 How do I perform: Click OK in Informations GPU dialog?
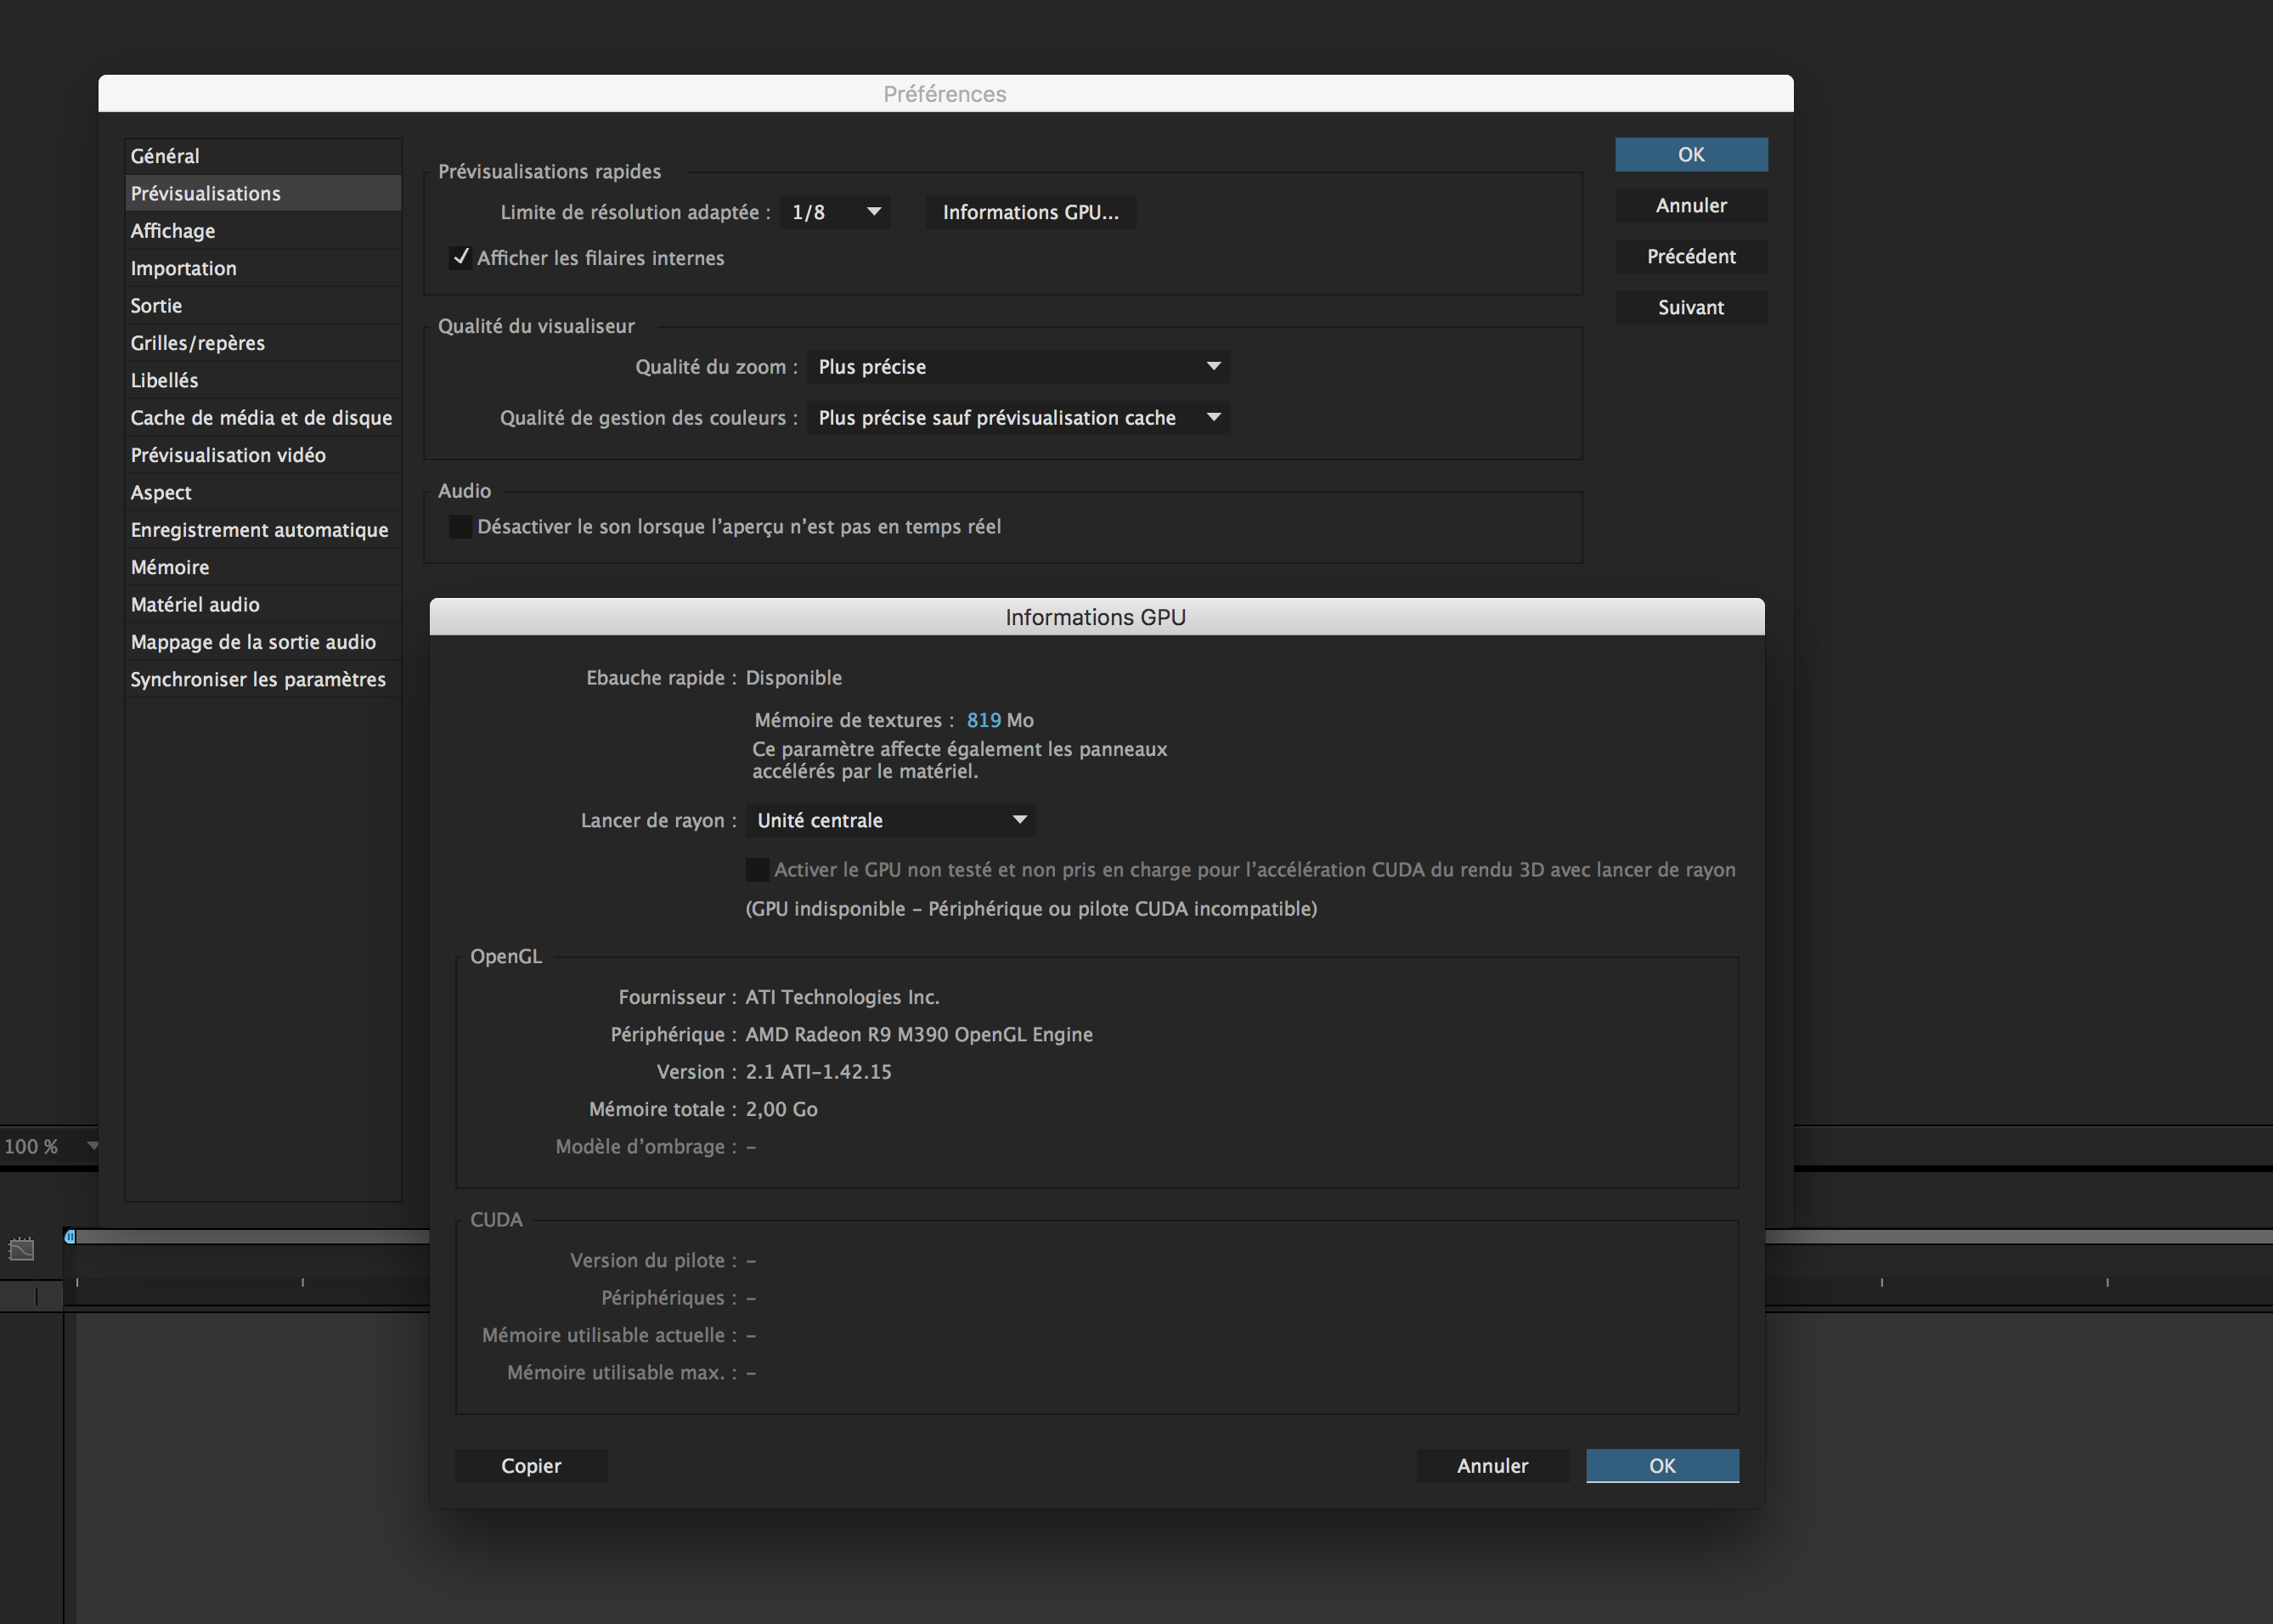1661,1466
